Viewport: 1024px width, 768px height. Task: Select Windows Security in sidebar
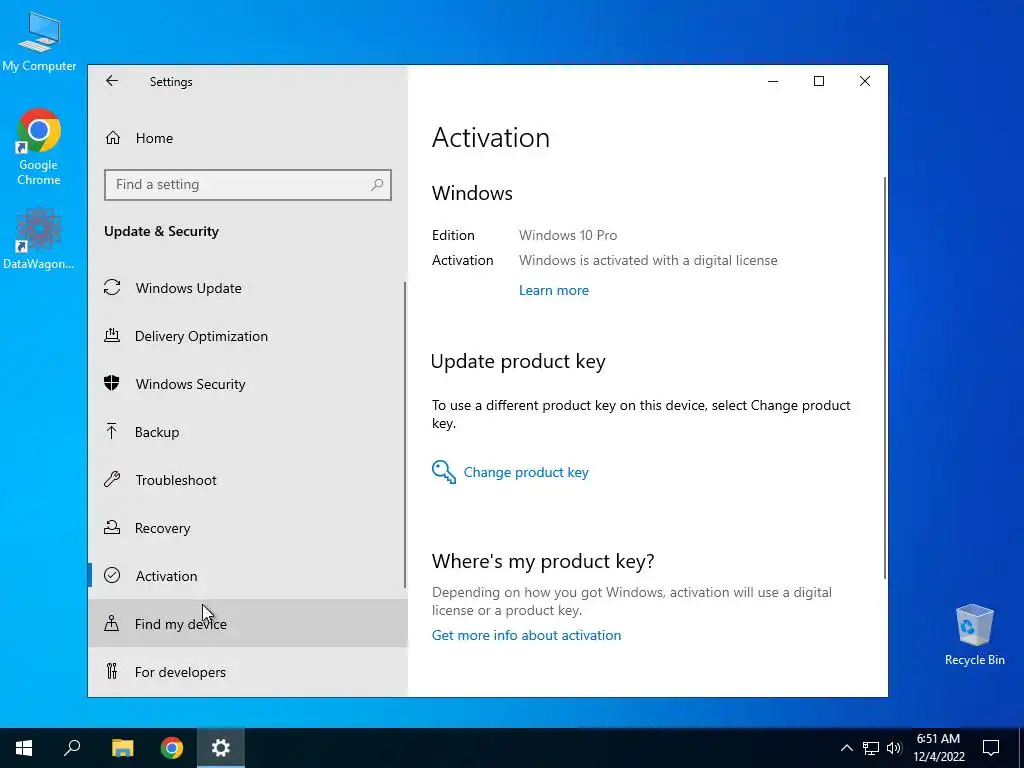pyautogui.click(x=247, y=384)
